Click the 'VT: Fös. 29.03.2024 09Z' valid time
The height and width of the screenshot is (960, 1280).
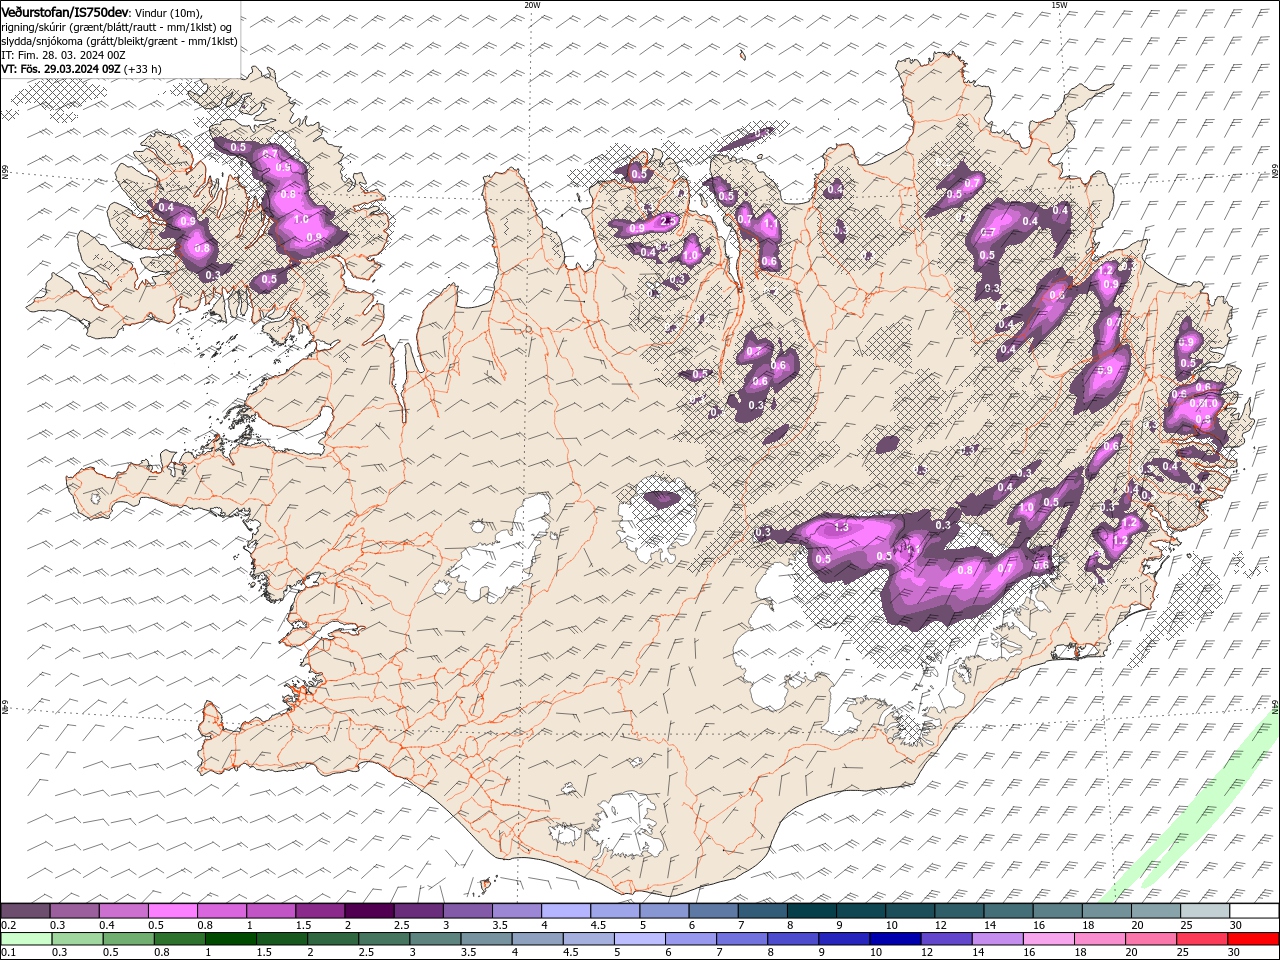pos(61,69)
